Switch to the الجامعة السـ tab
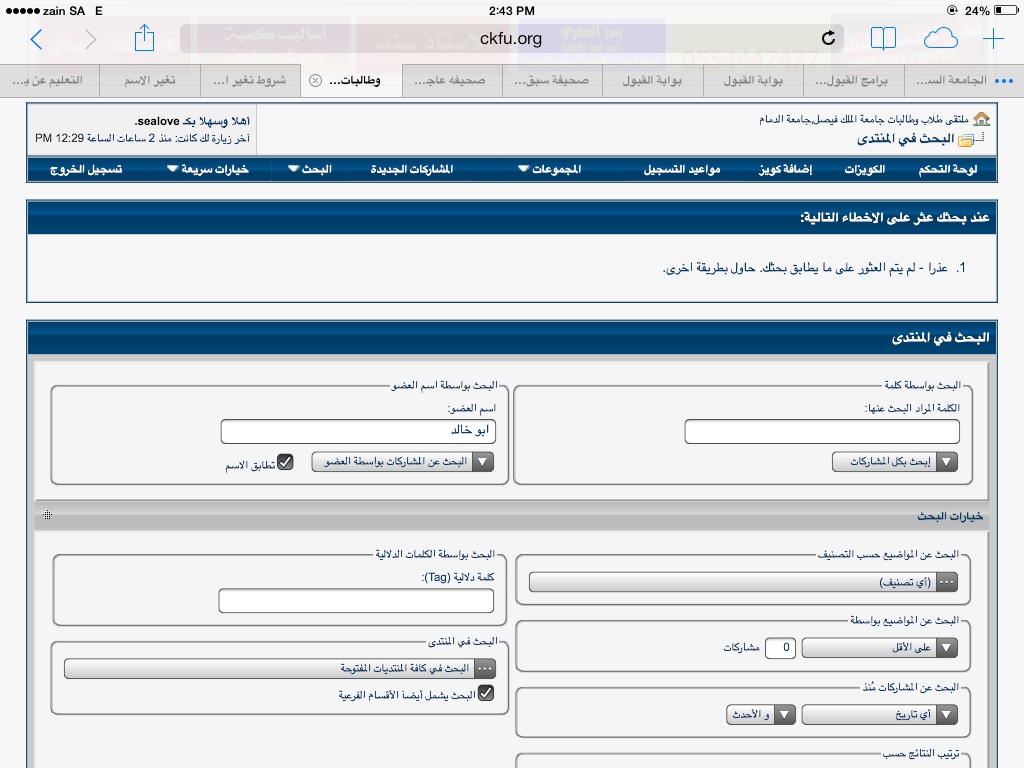The image size is (1024, 768). pos(950,81)
